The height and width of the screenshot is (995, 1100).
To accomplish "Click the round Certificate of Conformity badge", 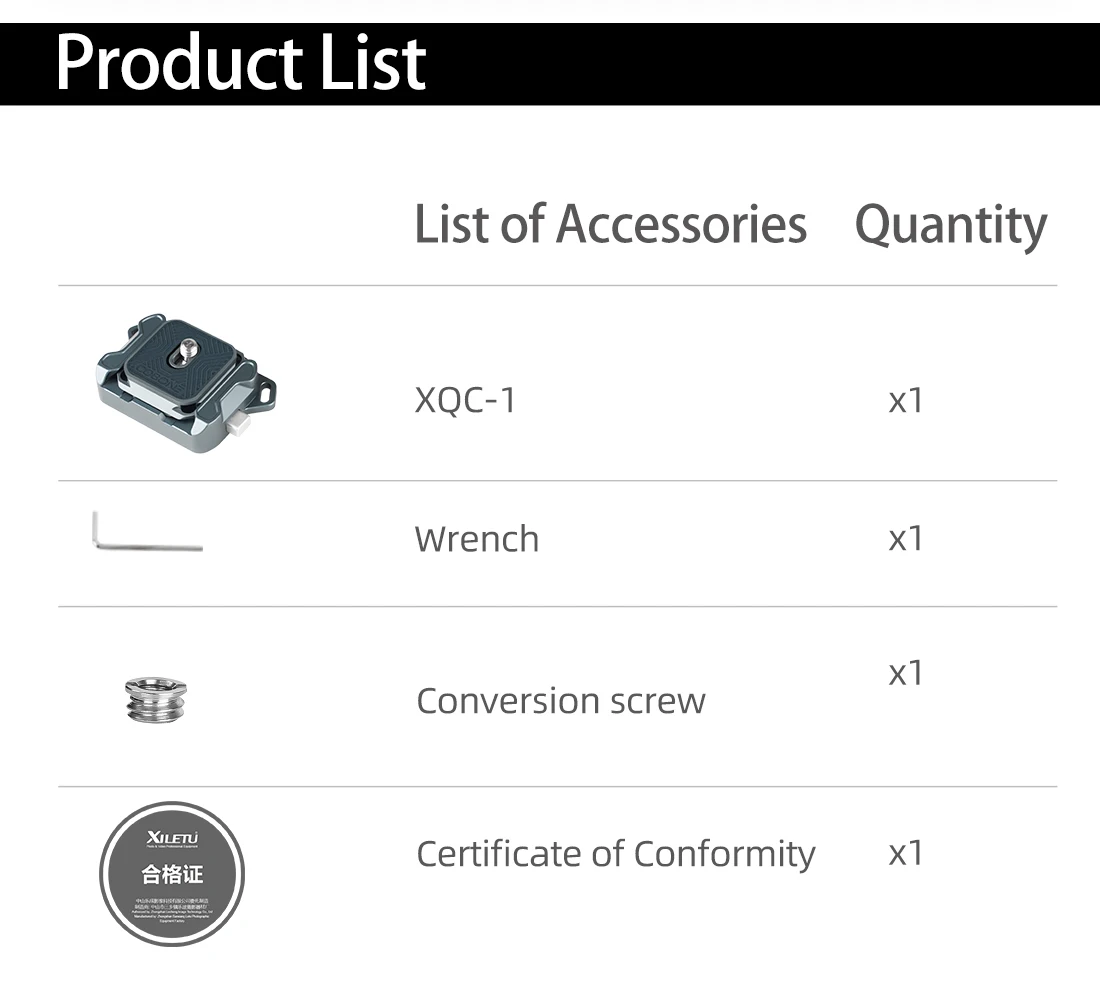I will (172, 874).
